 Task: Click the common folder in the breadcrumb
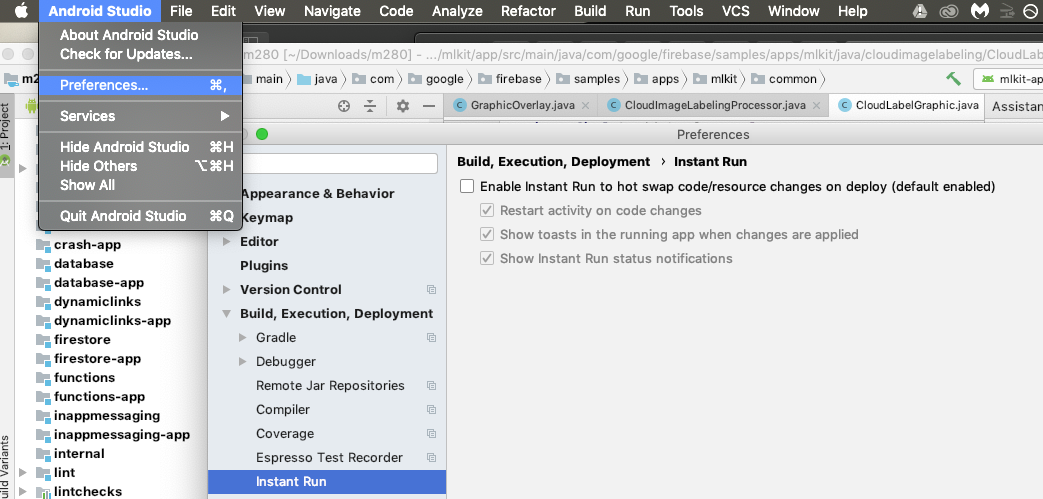784,79
